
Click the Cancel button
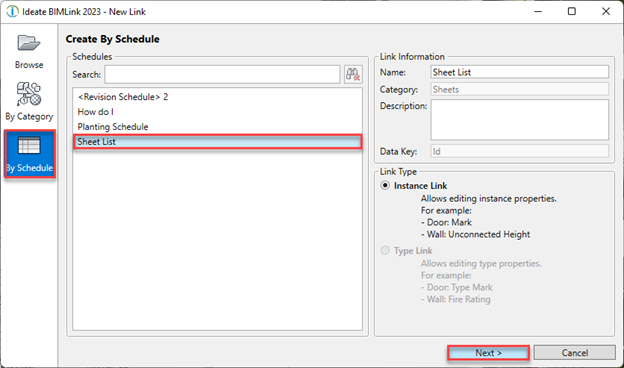(575, 352)
